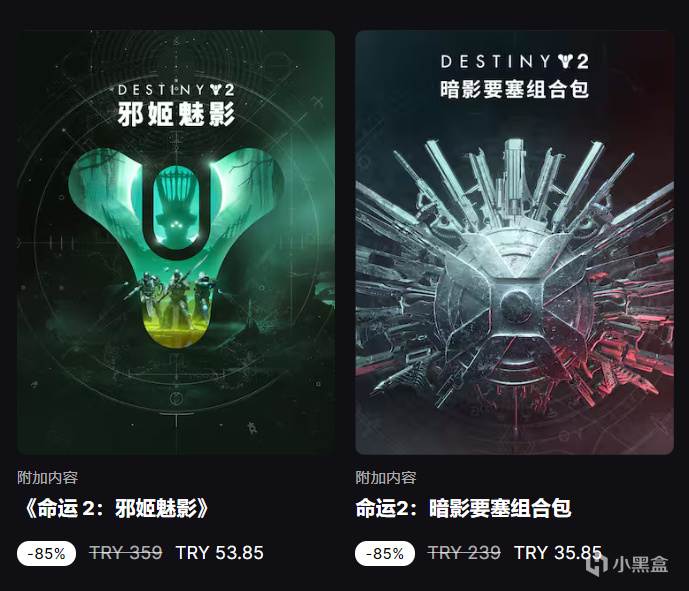Image resolution: width=689 pixels, height=591 pixels.
Task: Click the -85% badge under 邪姬魅影
Action: (47, 553)
